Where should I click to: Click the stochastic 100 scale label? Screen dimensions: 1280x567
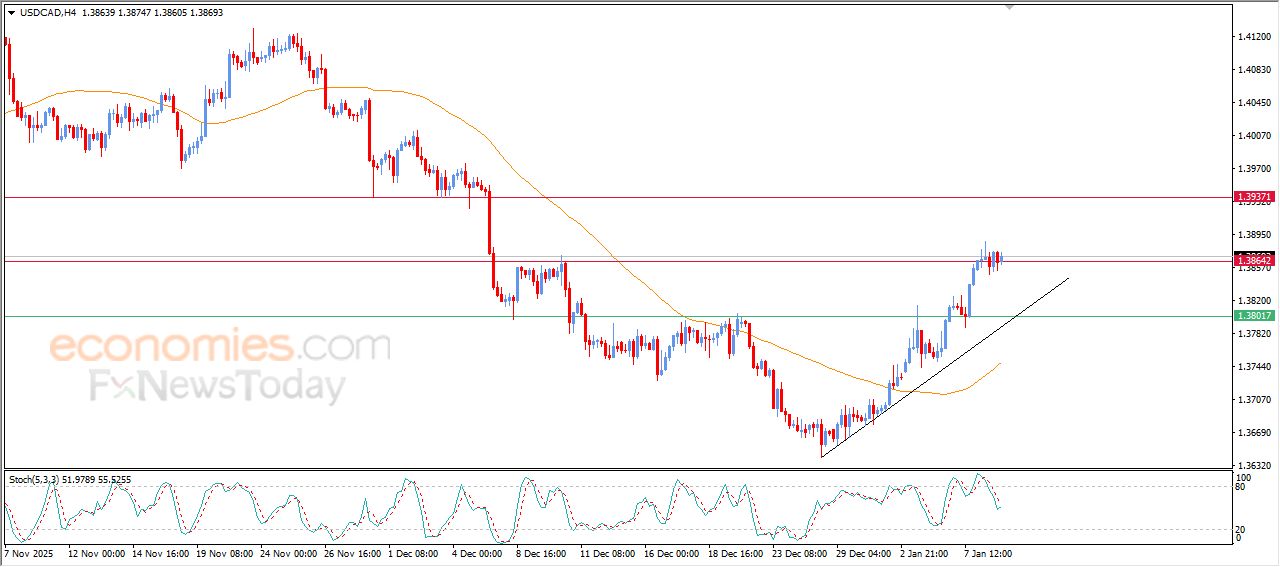pos(1244,478)
